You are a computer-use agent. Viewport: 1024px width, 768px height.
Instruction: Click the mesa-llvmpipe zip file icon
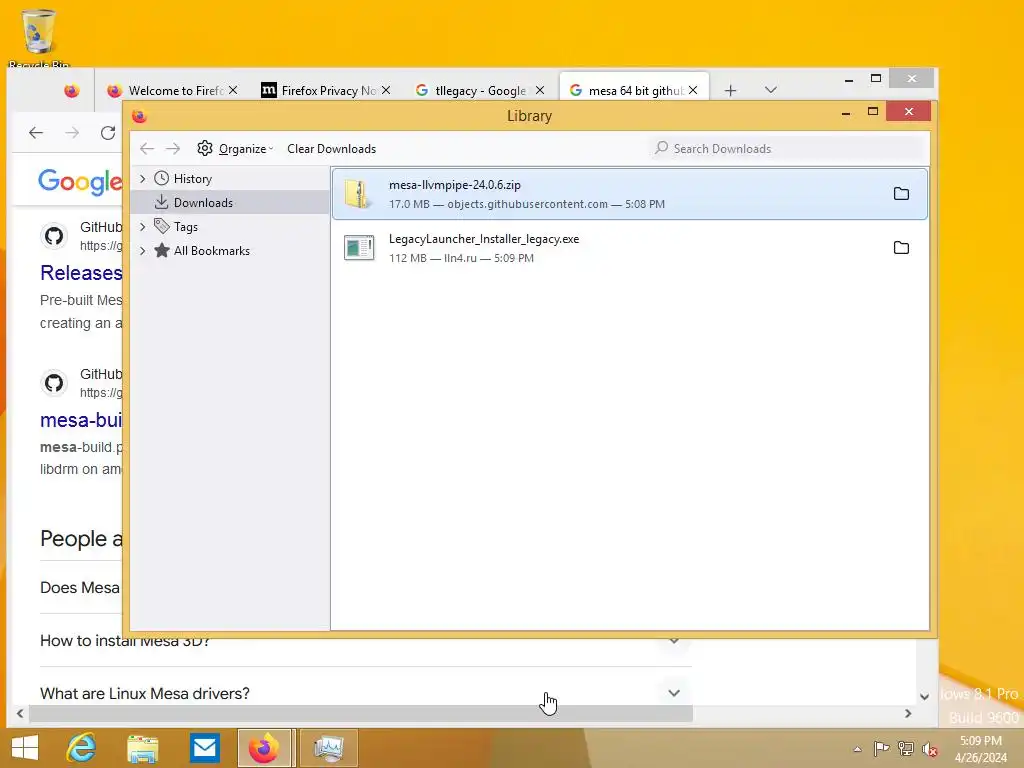click(358, 194)
